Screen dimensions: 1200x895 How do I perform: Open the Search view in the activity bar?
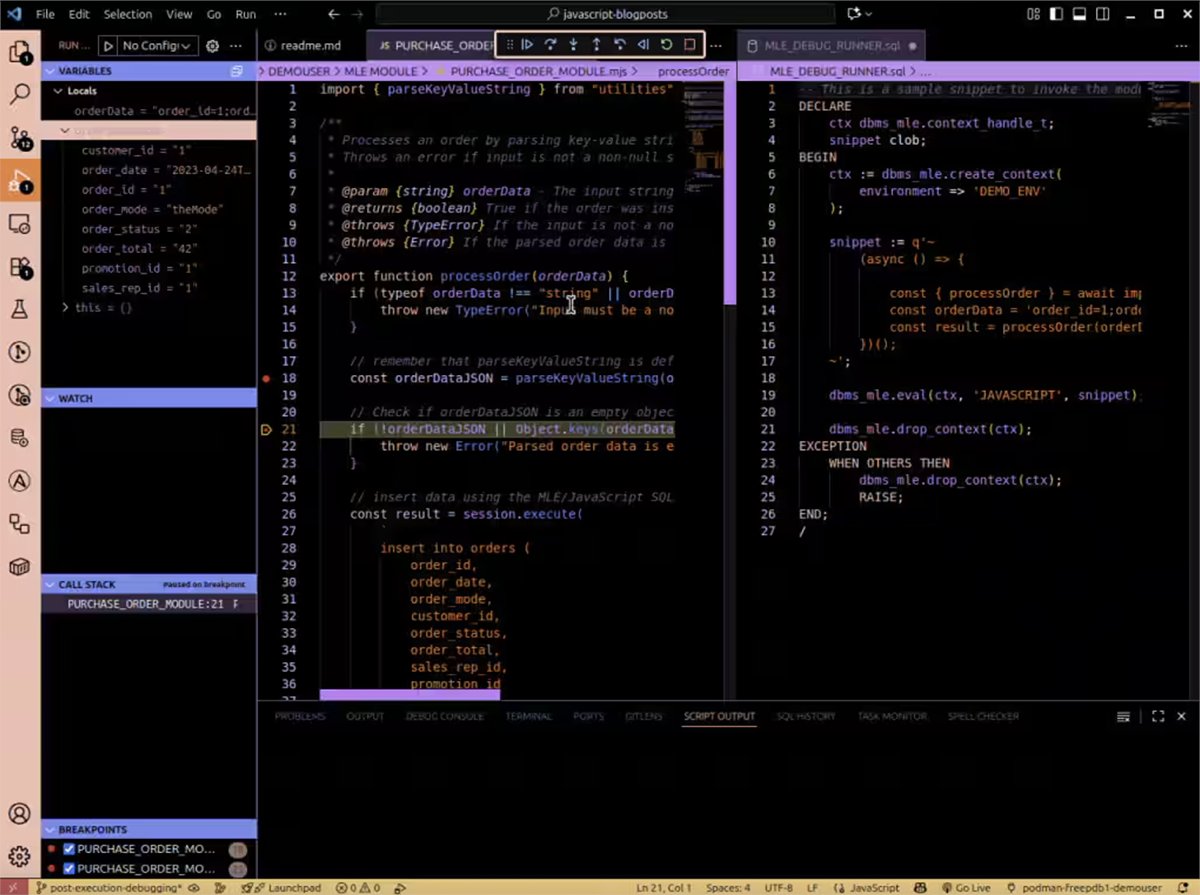(22, 96)
